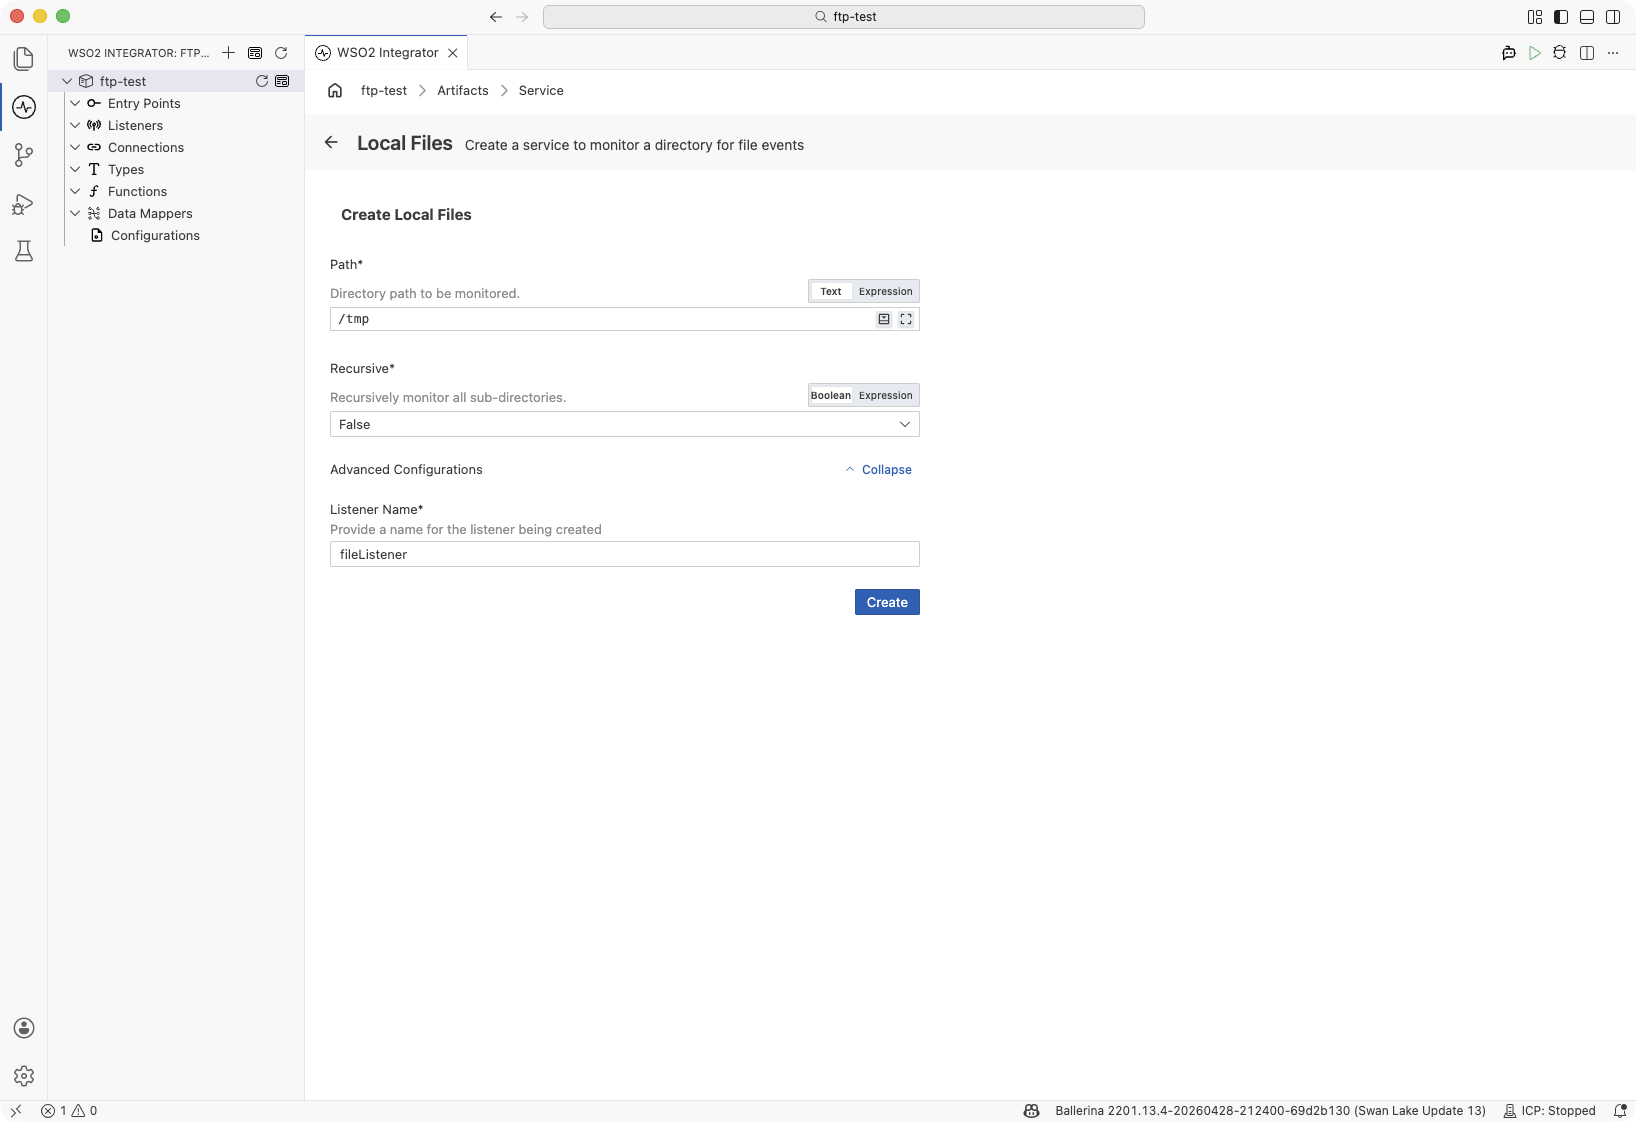Open helper pane icon in Path field

(x=884, y=319)
